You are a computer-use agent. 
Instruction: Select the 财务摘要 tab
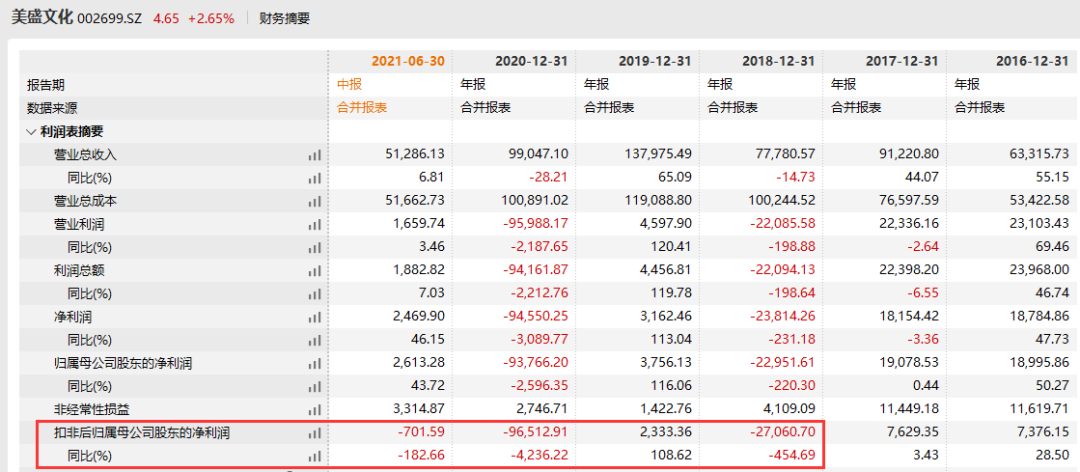point(284,18)
